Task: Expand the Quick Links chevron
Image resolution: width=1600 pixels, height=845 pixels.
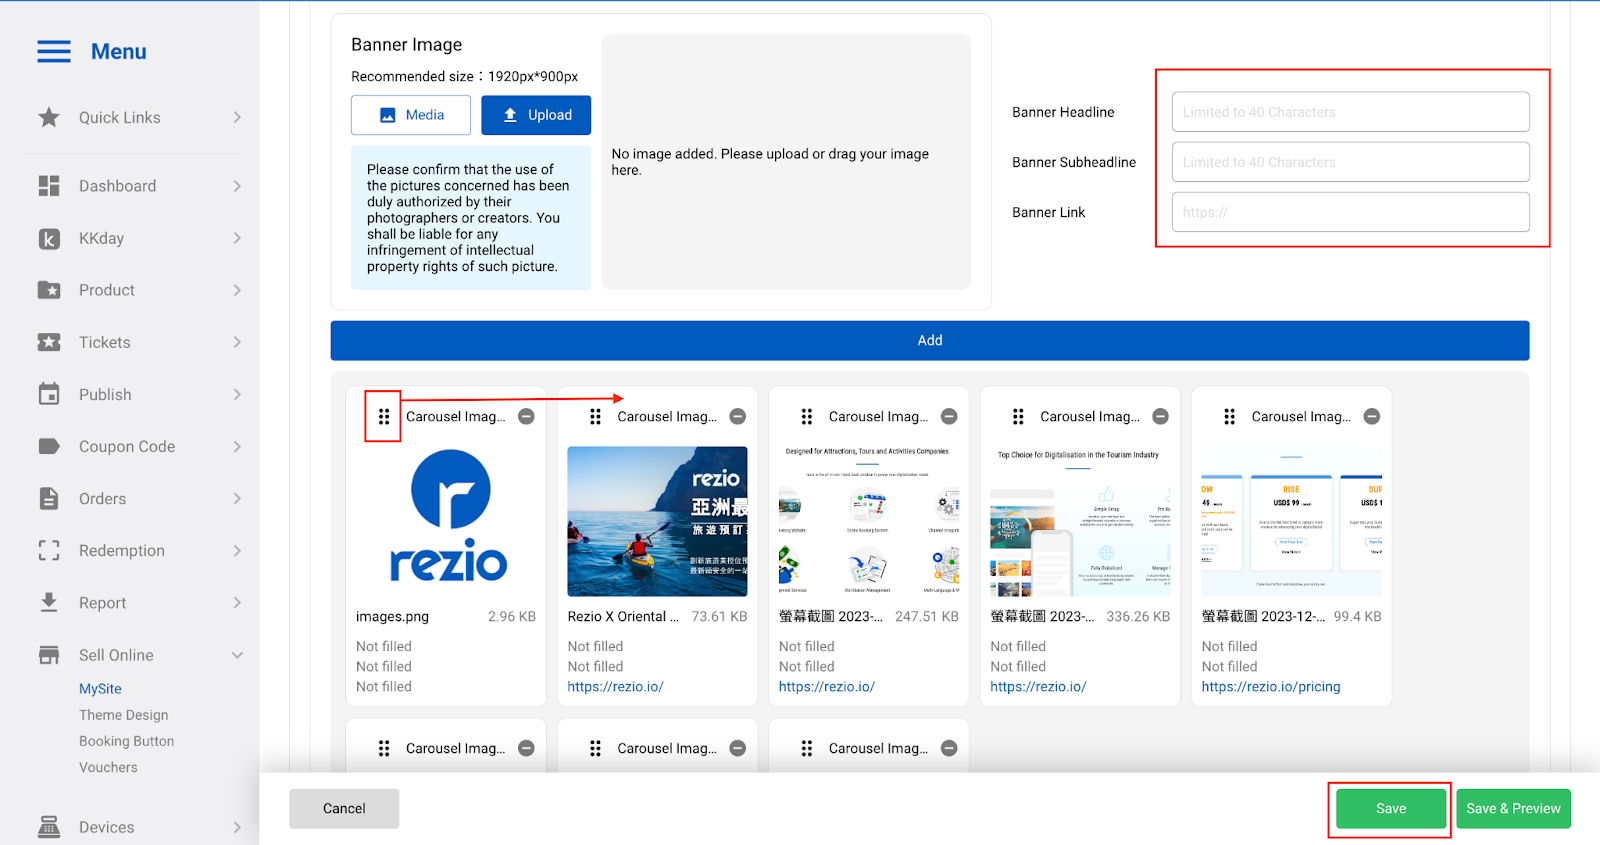Action: coord(237,117)
